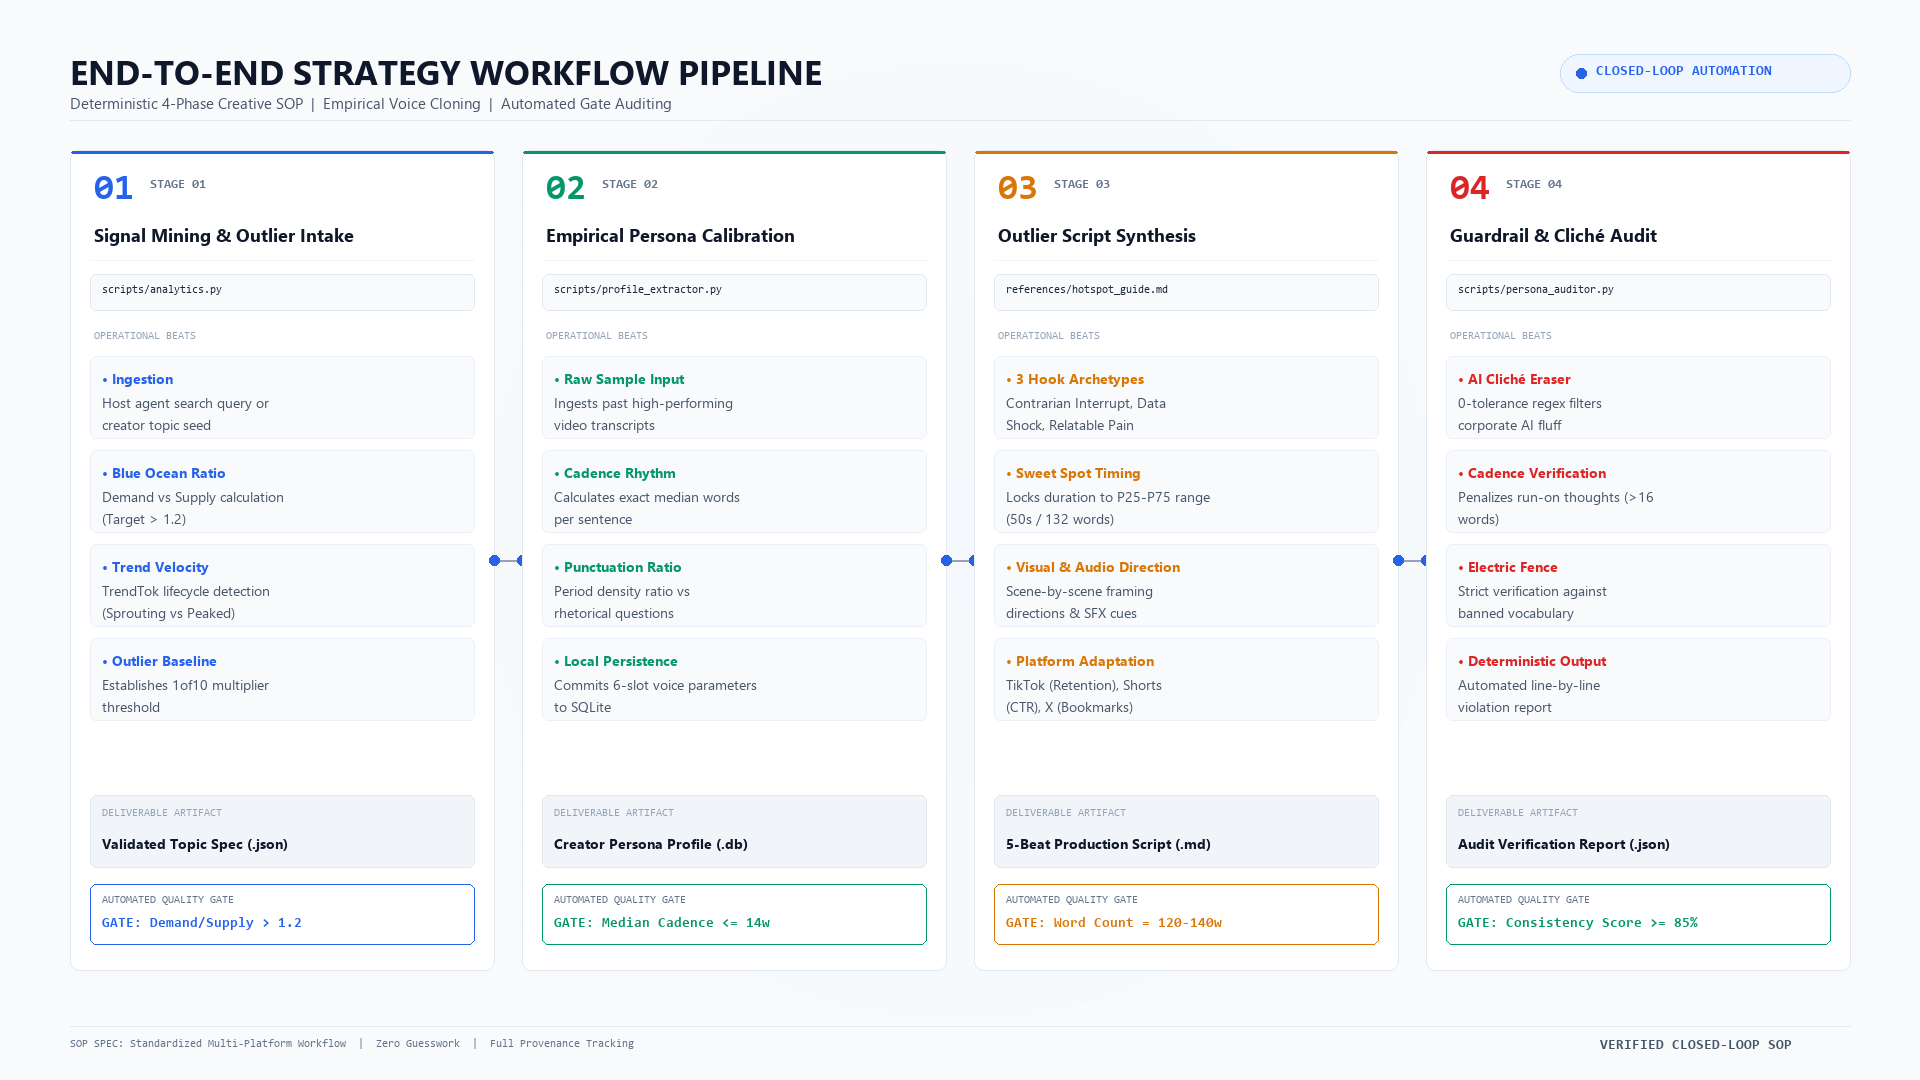Image resolution: width=1920 pixels, height=1080 pixels.
Task: Select the Stage 03 number '03'
Action: tap(1017, 188)
